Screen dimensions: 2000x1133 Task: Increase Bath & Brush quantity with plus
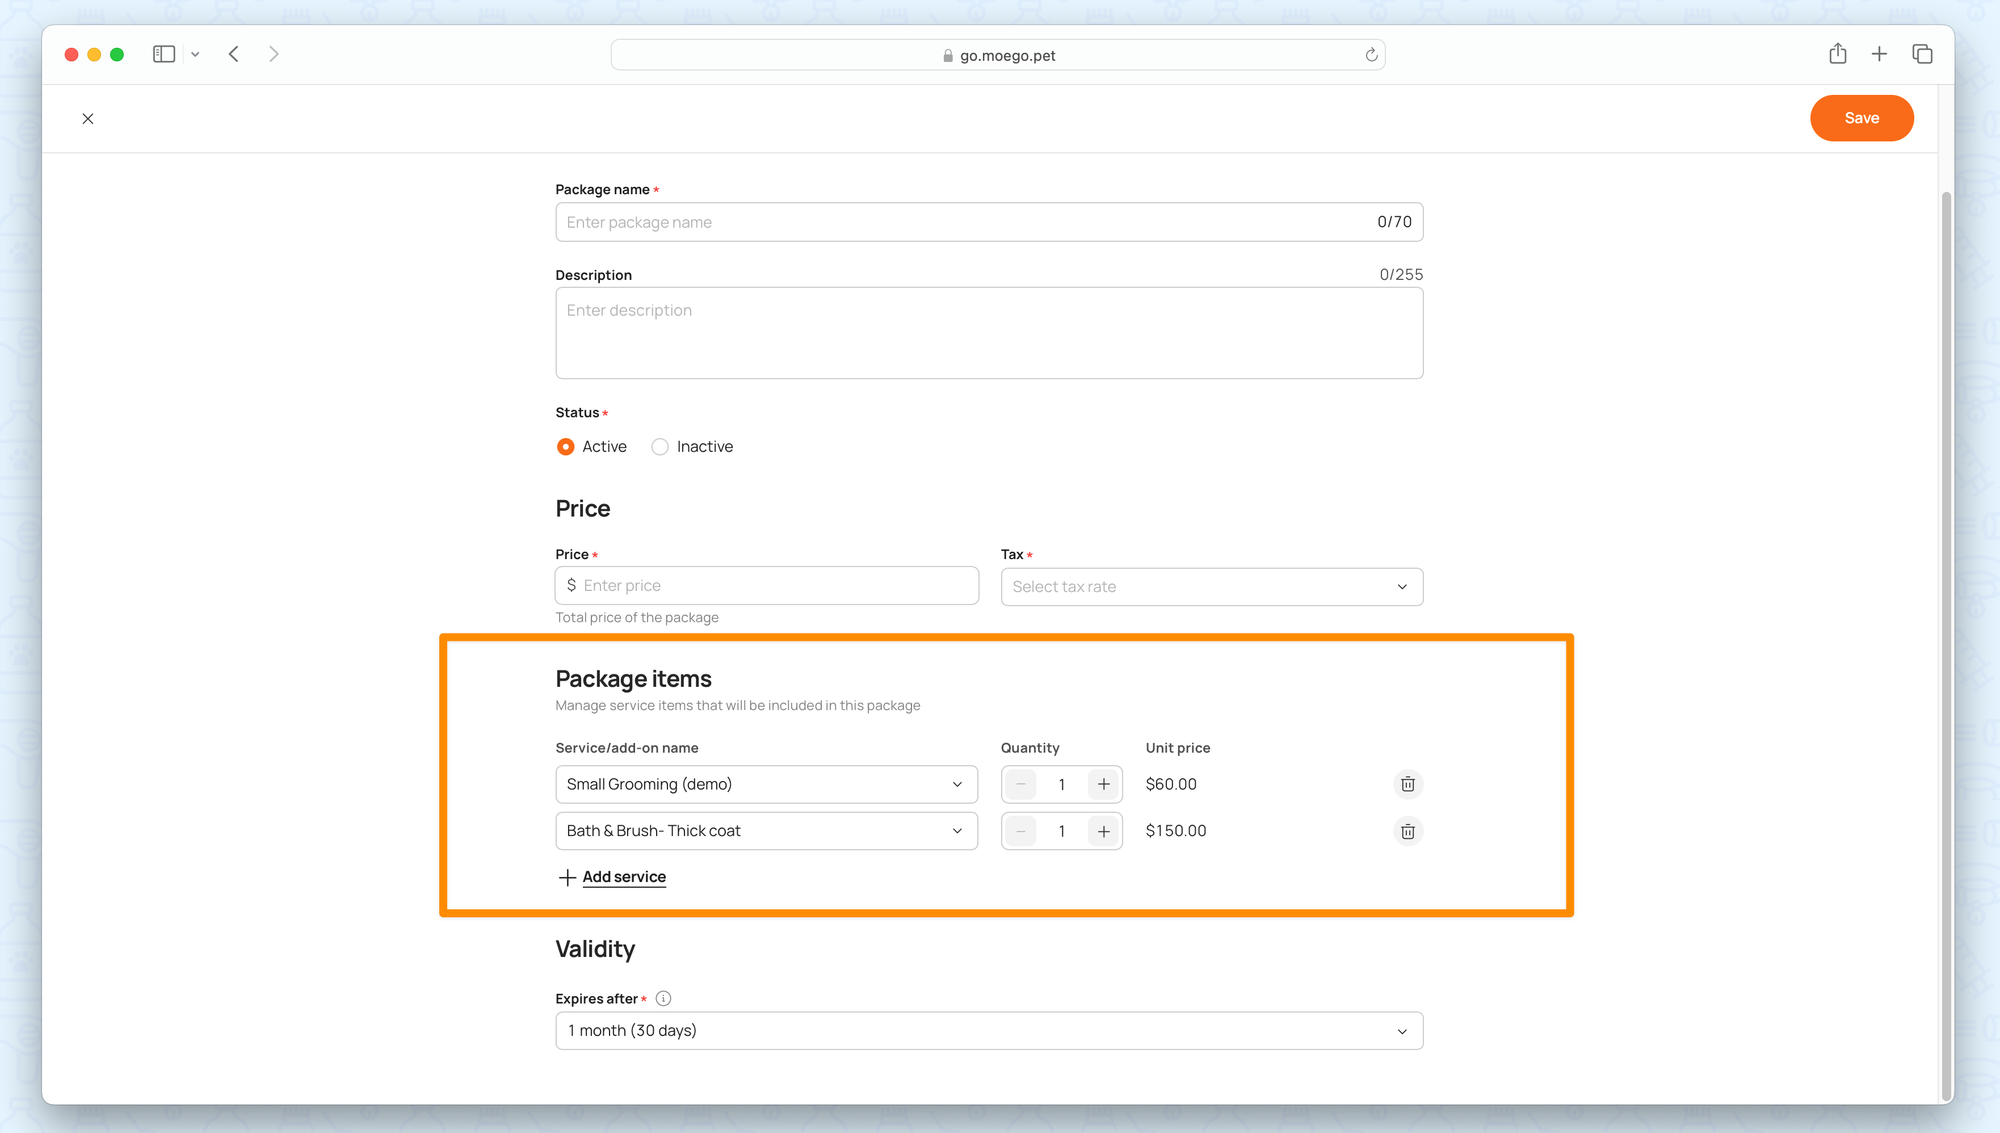[x=1103, y=831]
